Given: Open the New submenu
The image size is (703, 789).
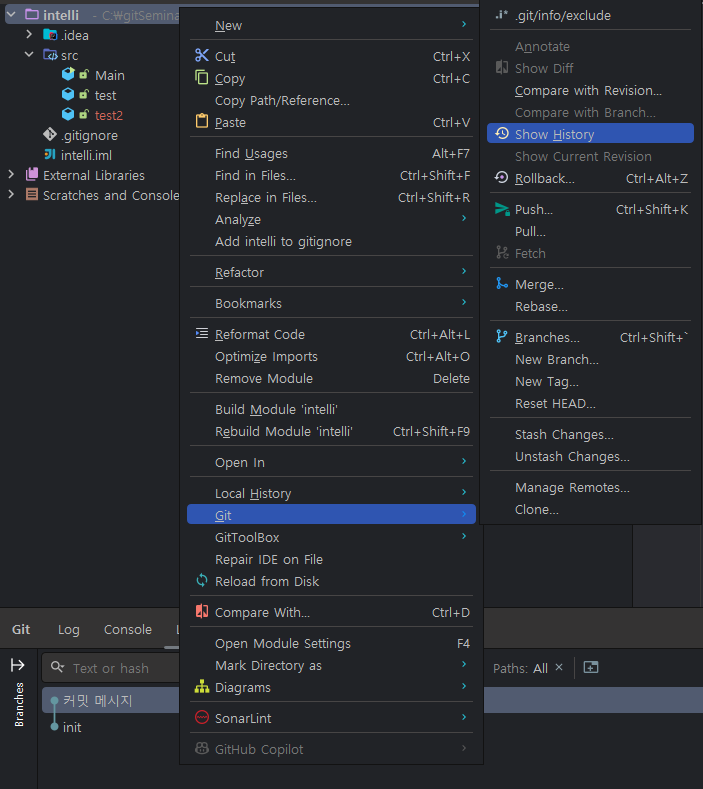Looking at the screenshot, I should (x=331, y=25).
